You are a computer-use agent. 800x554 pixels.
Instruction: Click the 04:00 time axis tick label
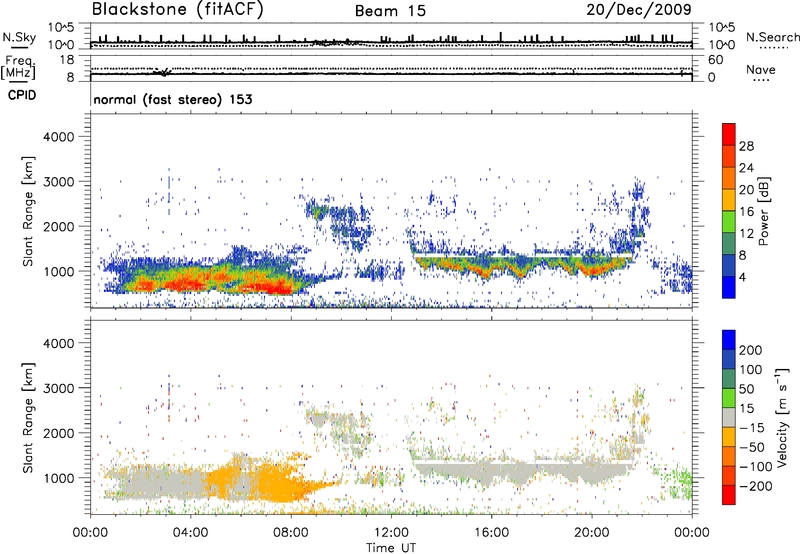pyautogui.click(x=191, y=533)
